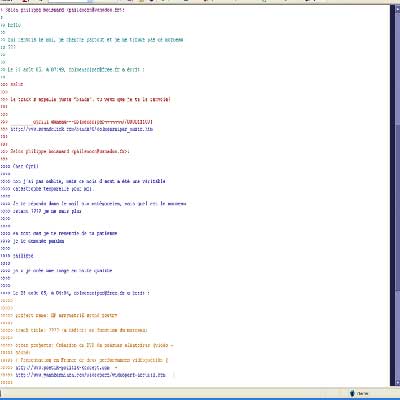Open the last quoted URL ending in .htm
The height and width of the screenshot is (400, 400).
click(90, 375)
